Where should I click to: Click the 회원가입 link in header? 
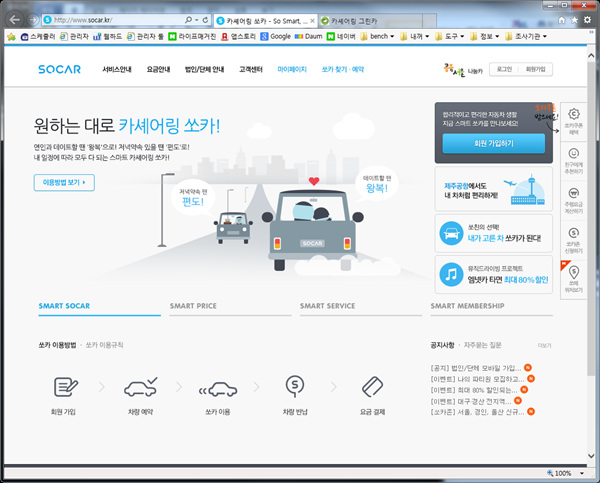535,69
